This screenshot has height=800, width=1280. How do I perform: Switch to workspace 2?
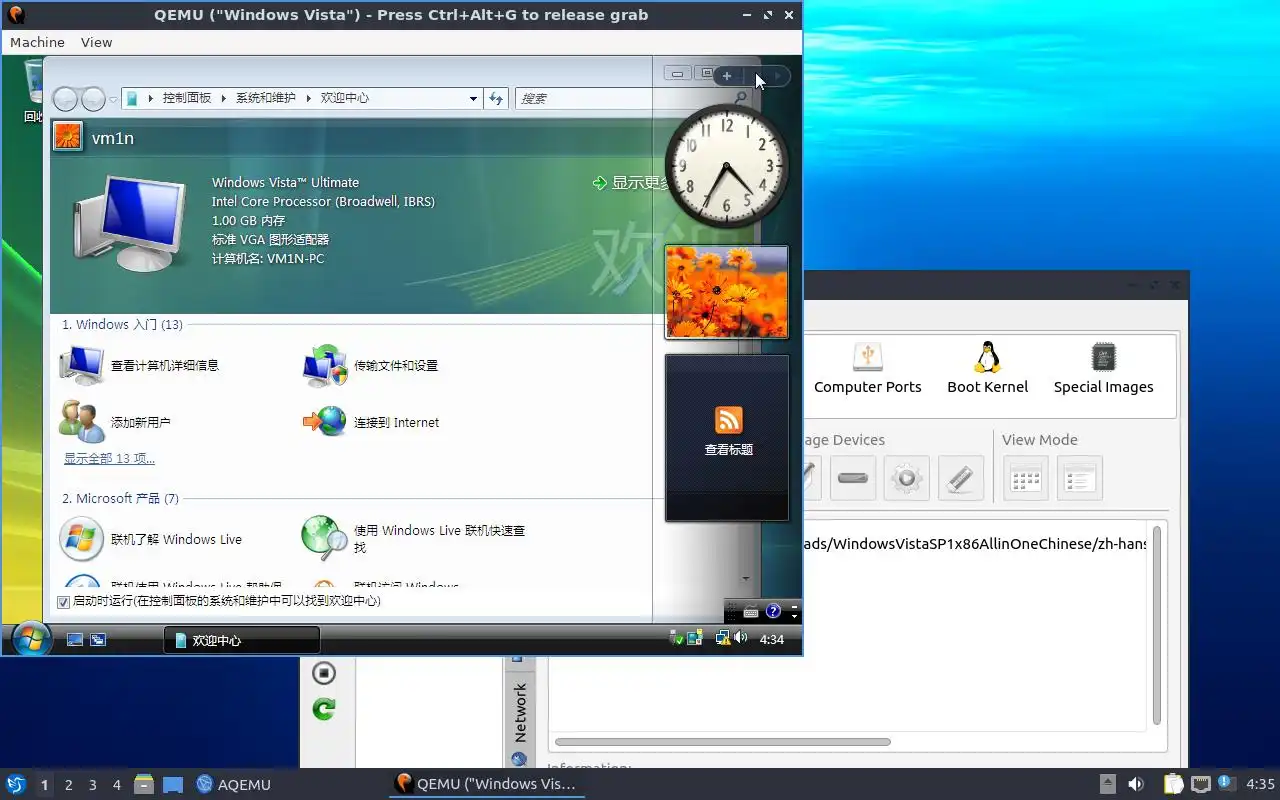[69, 785]
